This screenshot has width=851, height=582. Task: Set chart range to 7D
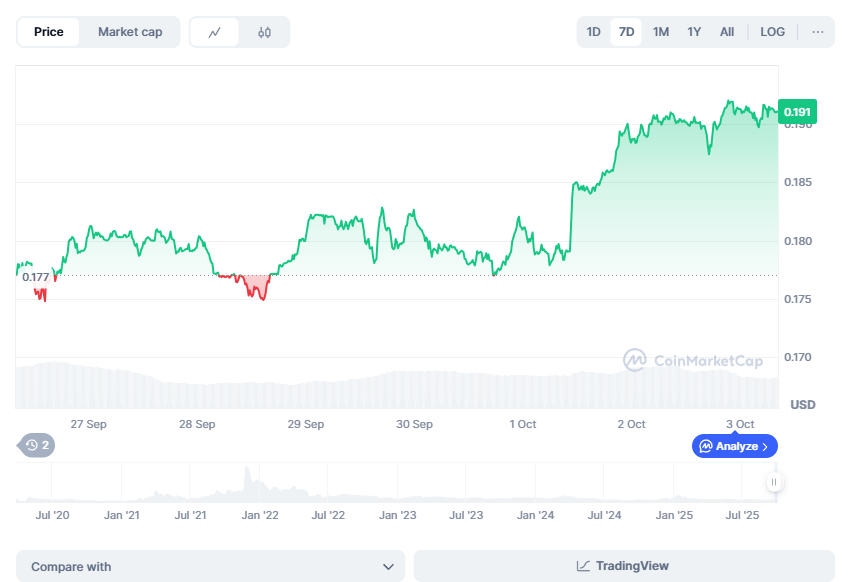click(627, 32)
